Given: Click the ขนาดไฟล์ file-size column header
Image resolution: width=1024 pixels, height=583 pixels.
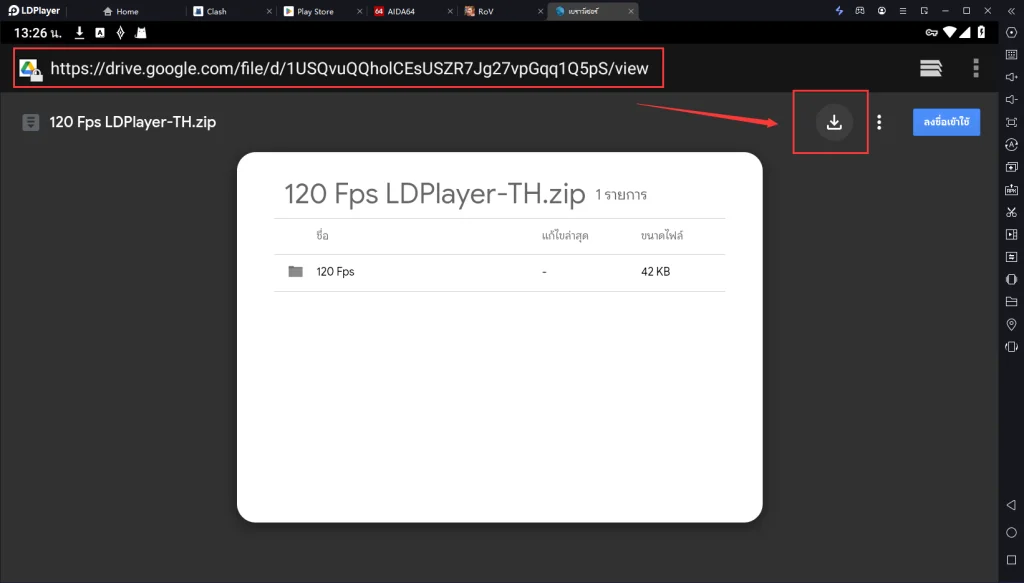Looking at the screenshot, I should pyautogui.click(x=662, y=236).
